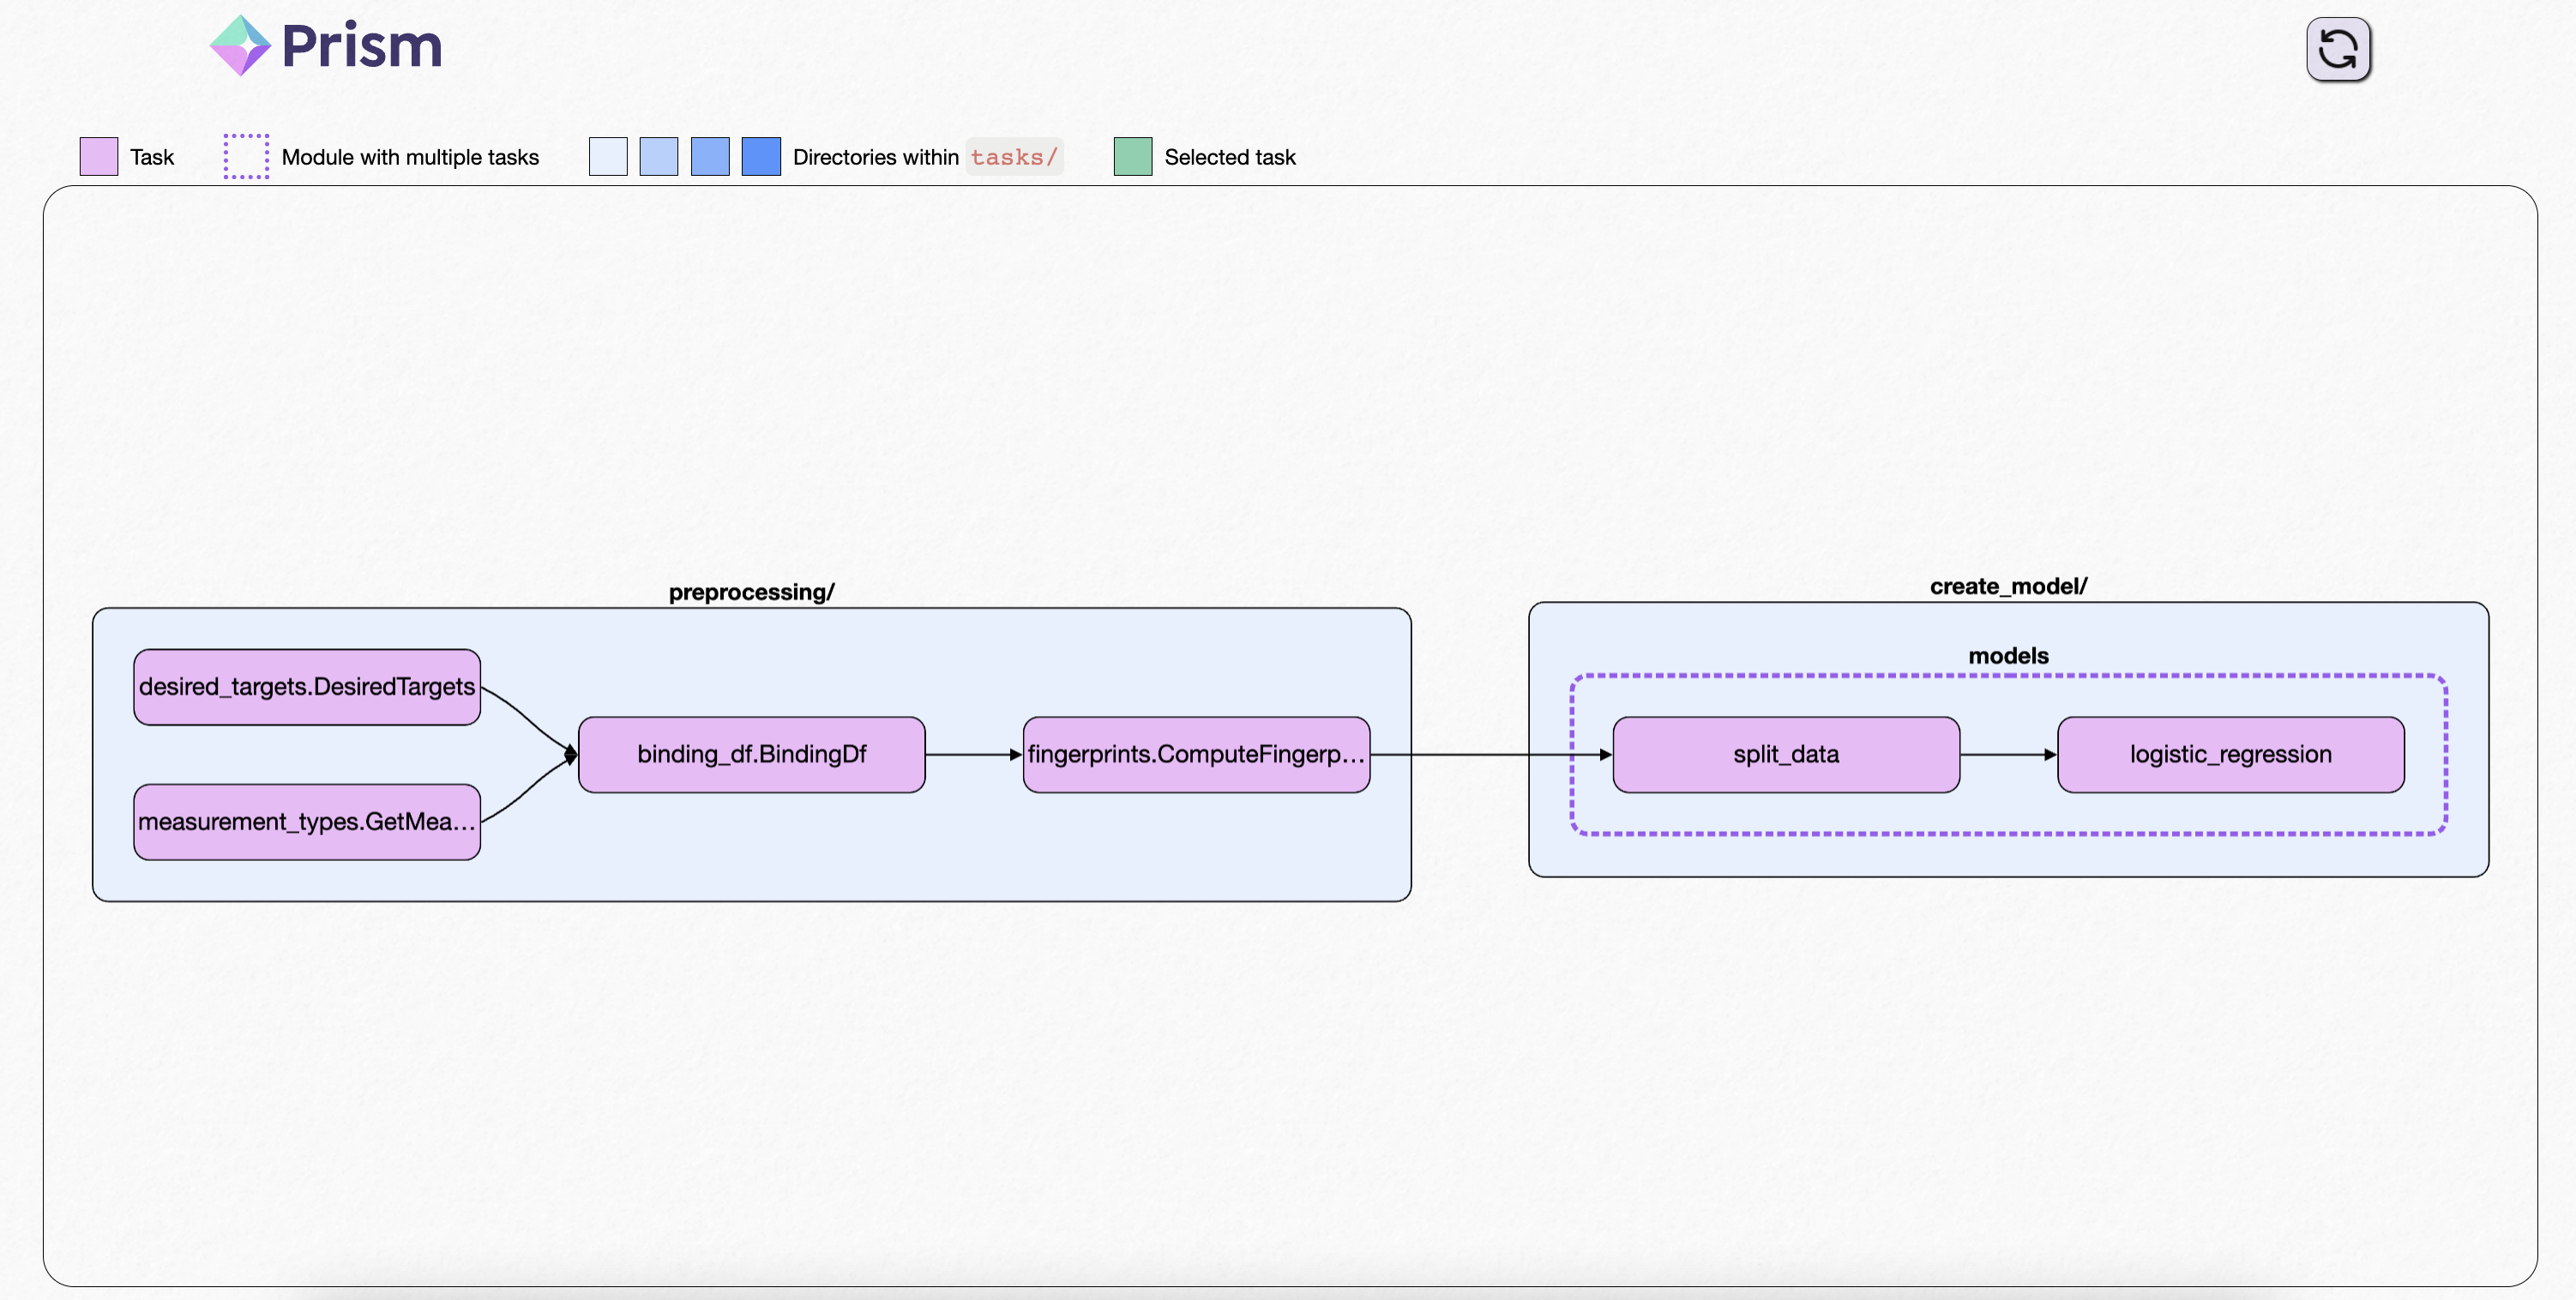Select the desired_targets.DesiredTargets task node

click(x=307, y=687)
